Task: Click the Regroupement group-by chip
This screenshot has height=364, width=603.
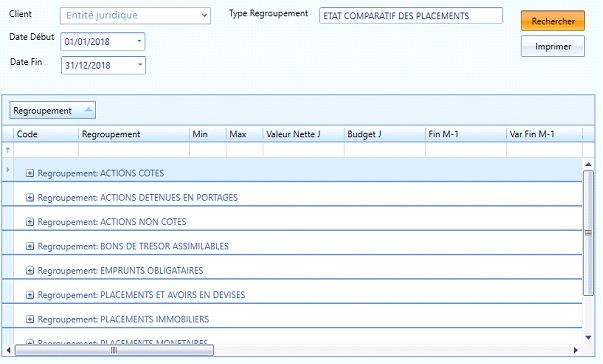Action: (52, 110)
